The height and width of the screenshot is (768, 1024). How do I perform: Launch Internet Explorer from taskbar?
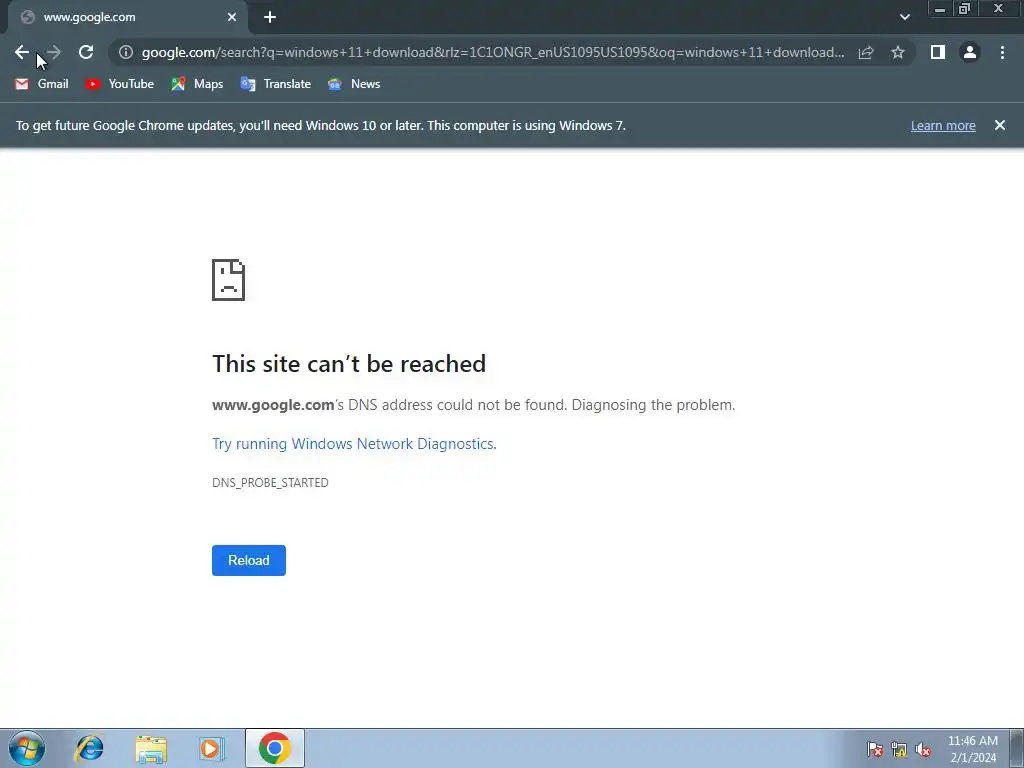89,748
